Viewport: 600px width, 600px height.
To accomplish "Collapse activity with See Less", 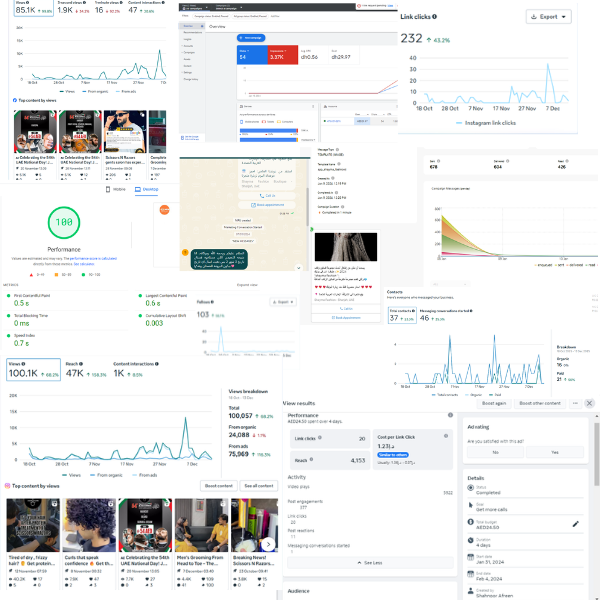I will [370, 562].
